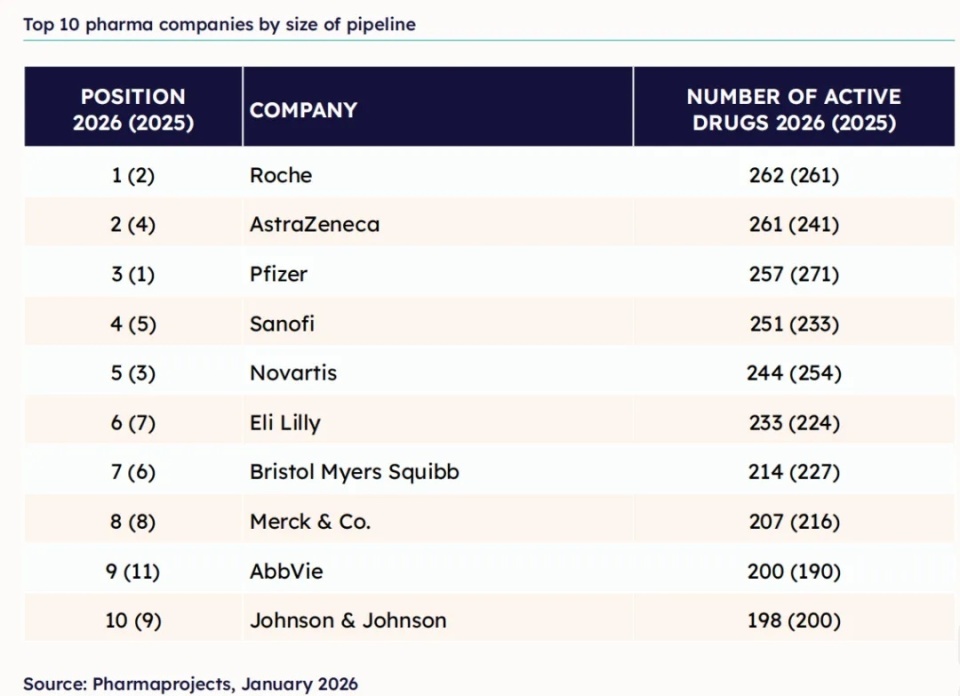Click AbbVie's drug count 200 (190)
This screenshot has width=960, height=696.
(794, 572)
